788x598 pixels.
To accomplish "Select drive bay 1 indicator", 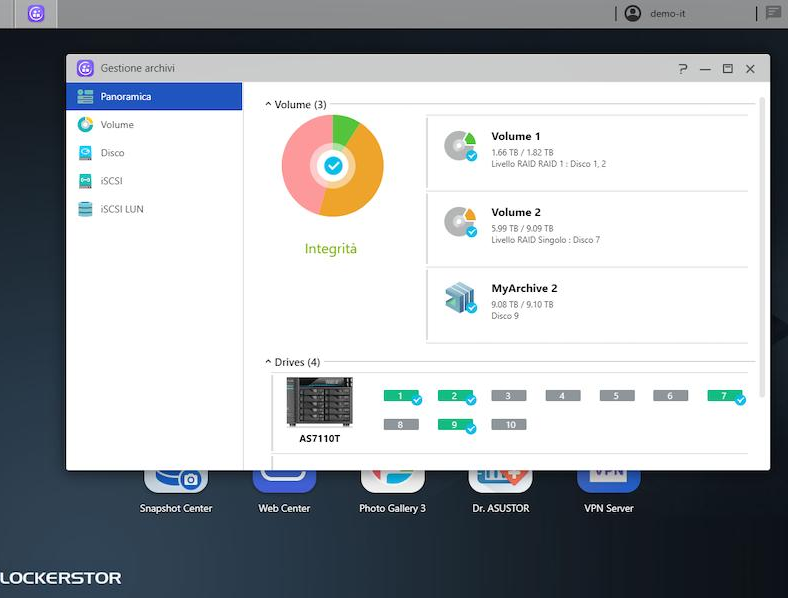I will [x=401, y=396].
